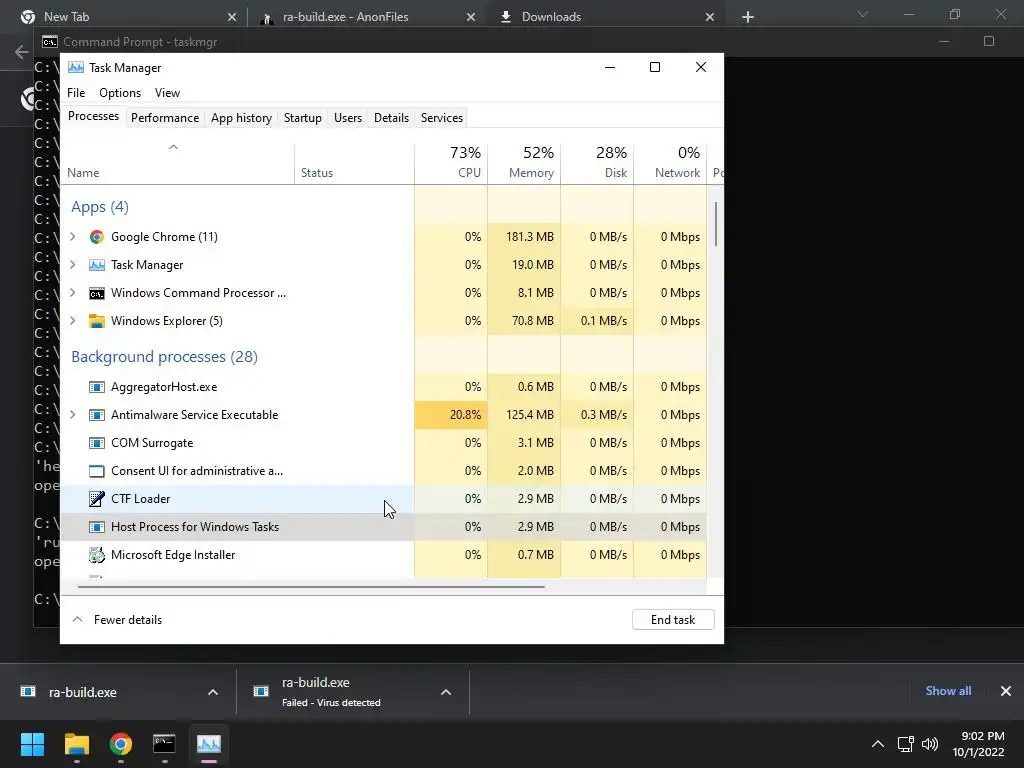Click the End task button
This screenshot has height=768, width=1024.
point(673,620)
